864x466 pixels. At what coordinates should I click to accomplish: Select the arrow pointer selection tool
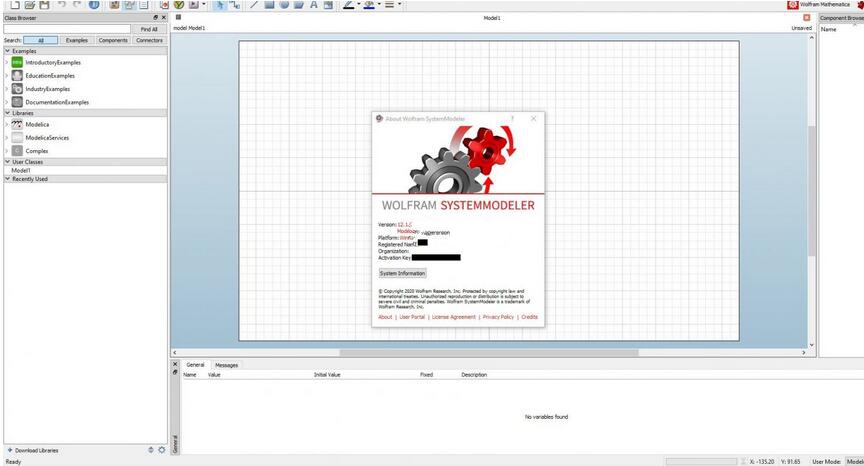click(220, 4)
